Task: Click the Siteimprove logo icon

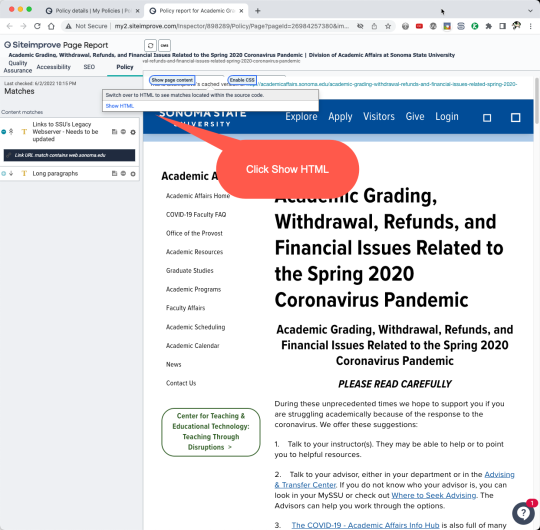Action: 7,45
